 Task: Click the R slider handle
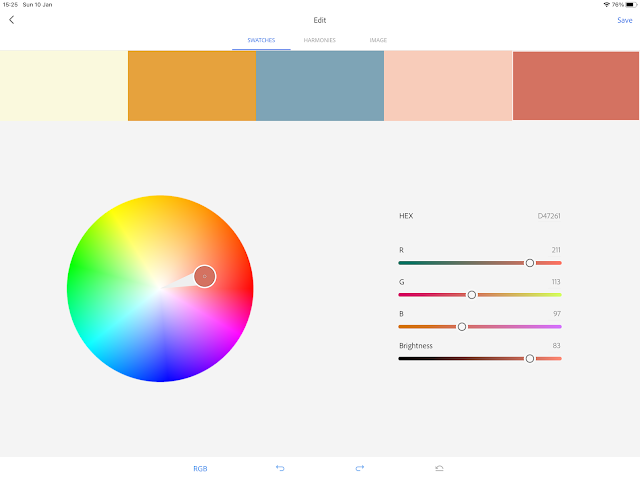click(530, 263)
